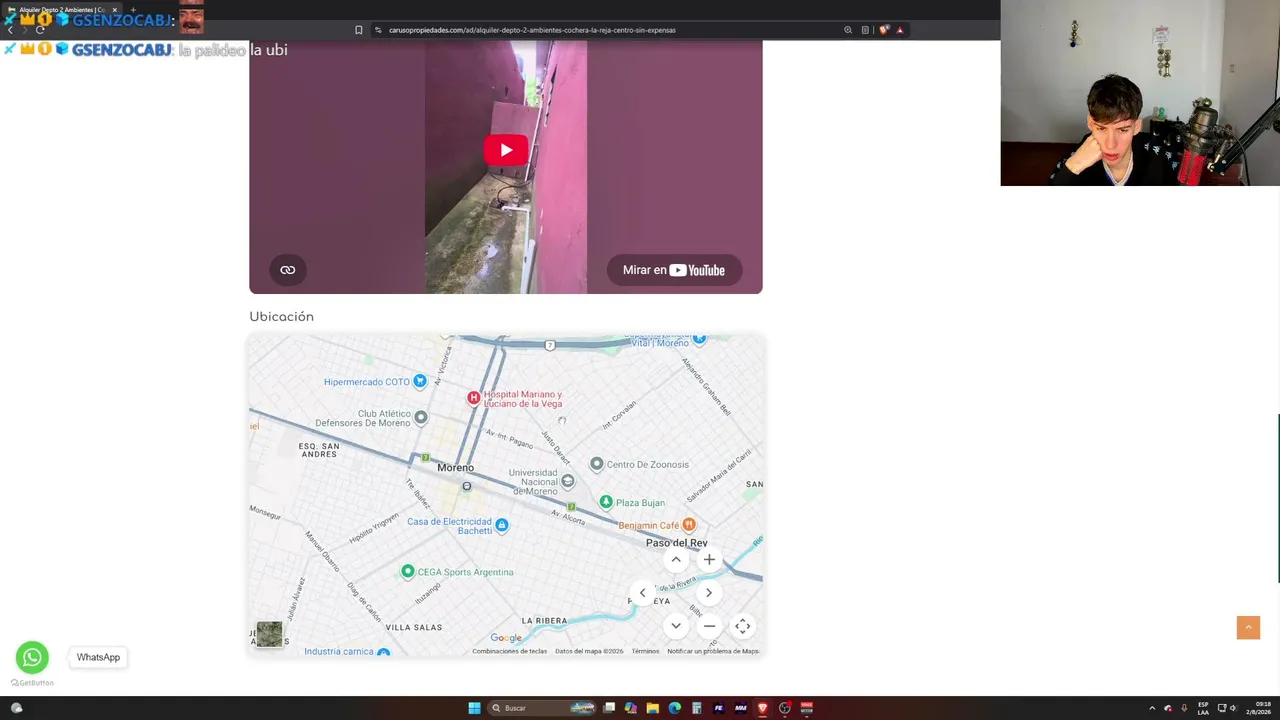Viewport: 1280px width, 720px height.
Task: Select Centro De Zoonosis map pin
Action: pos(597,464)
